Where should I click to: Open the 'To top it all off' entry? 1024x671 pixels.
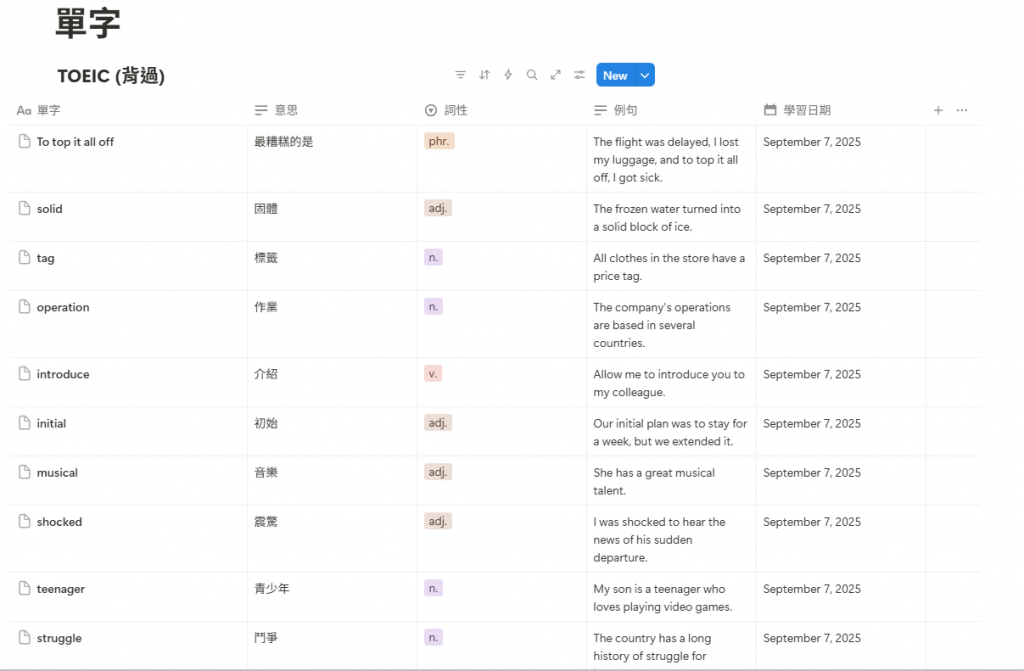75,142
